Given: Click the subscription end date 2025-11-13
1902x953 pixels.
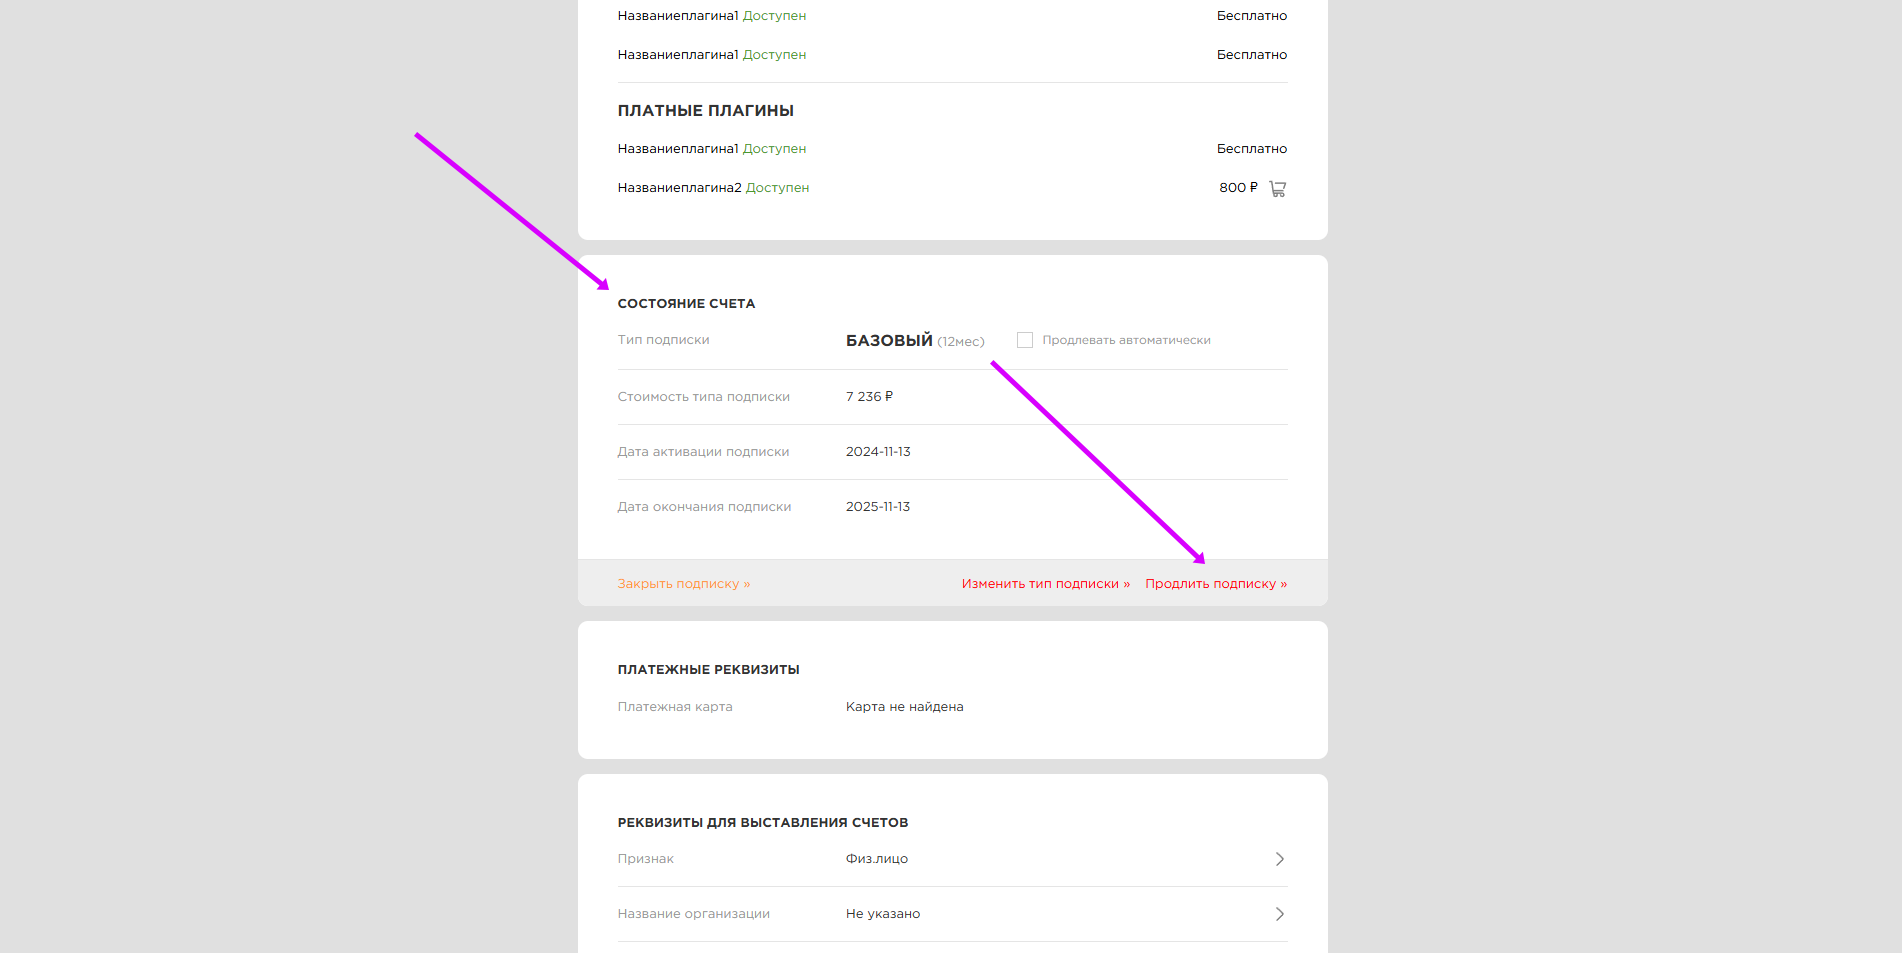Looking at the screenshot, I should tap(877, 507).
